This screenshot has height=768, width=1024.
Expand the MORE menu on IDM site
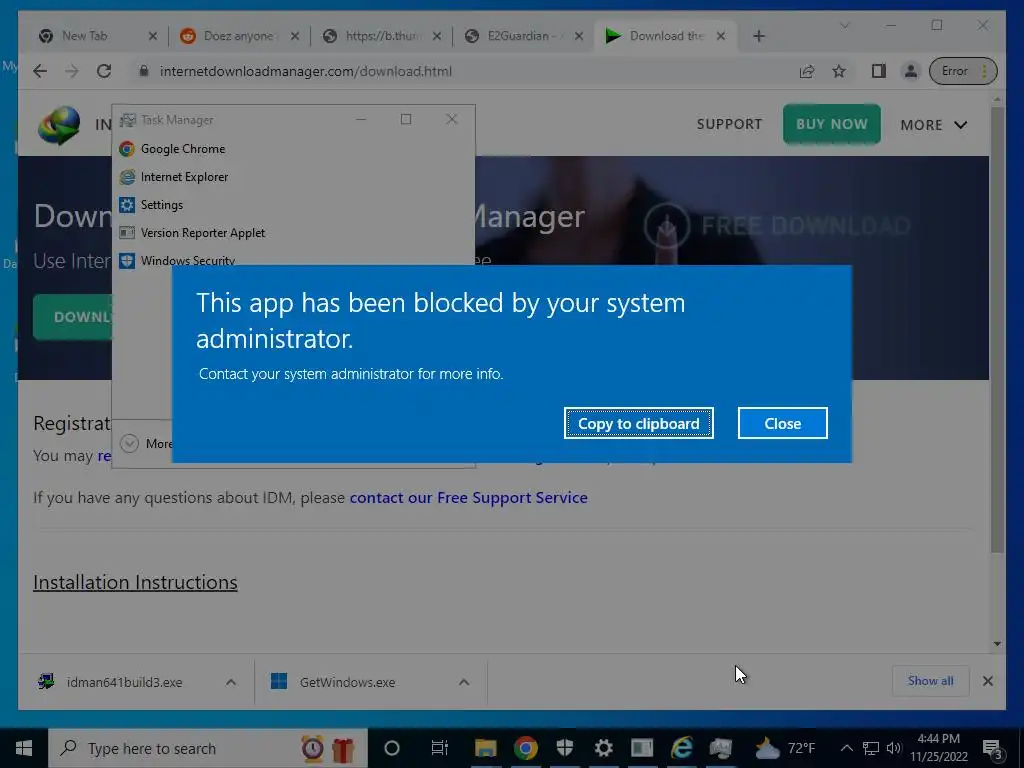pyautogui.click(x=933, y=125)
